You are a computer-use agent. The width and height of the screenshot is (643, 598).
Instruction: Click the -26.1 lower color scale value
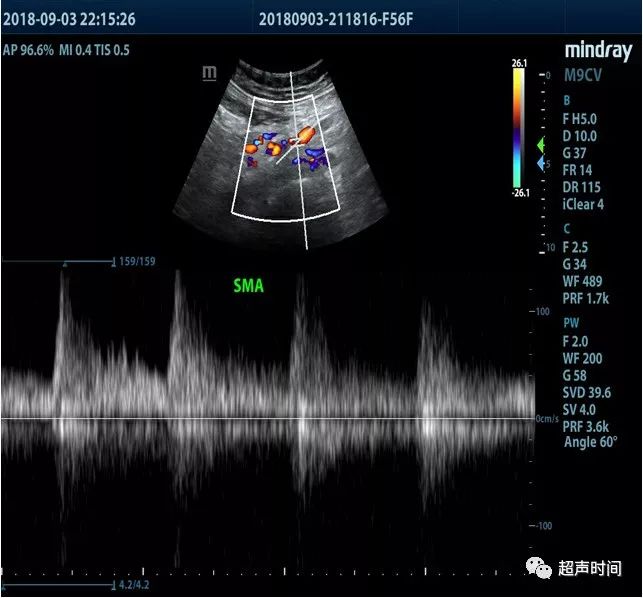(520, 193)
